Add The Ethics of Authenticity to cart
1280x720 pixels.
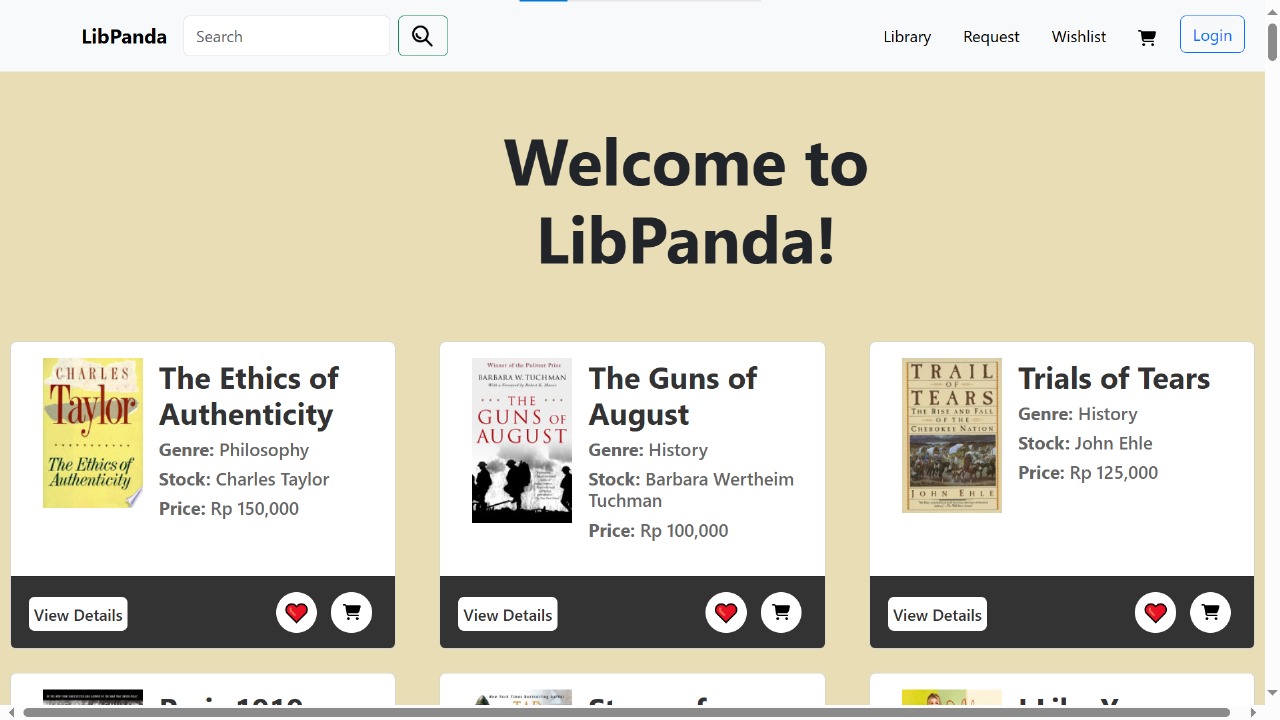point(351,612)
